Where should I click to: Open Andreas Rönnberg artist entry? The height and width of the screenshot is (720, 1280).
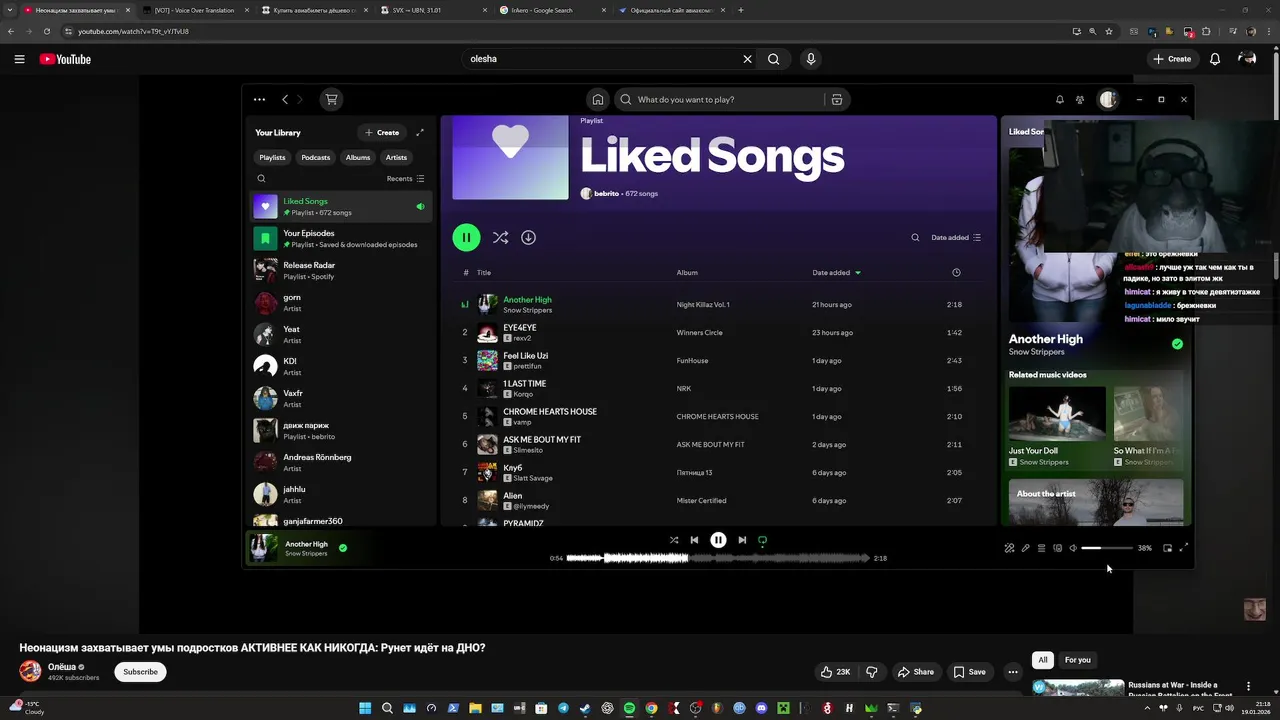click(340, 463)
